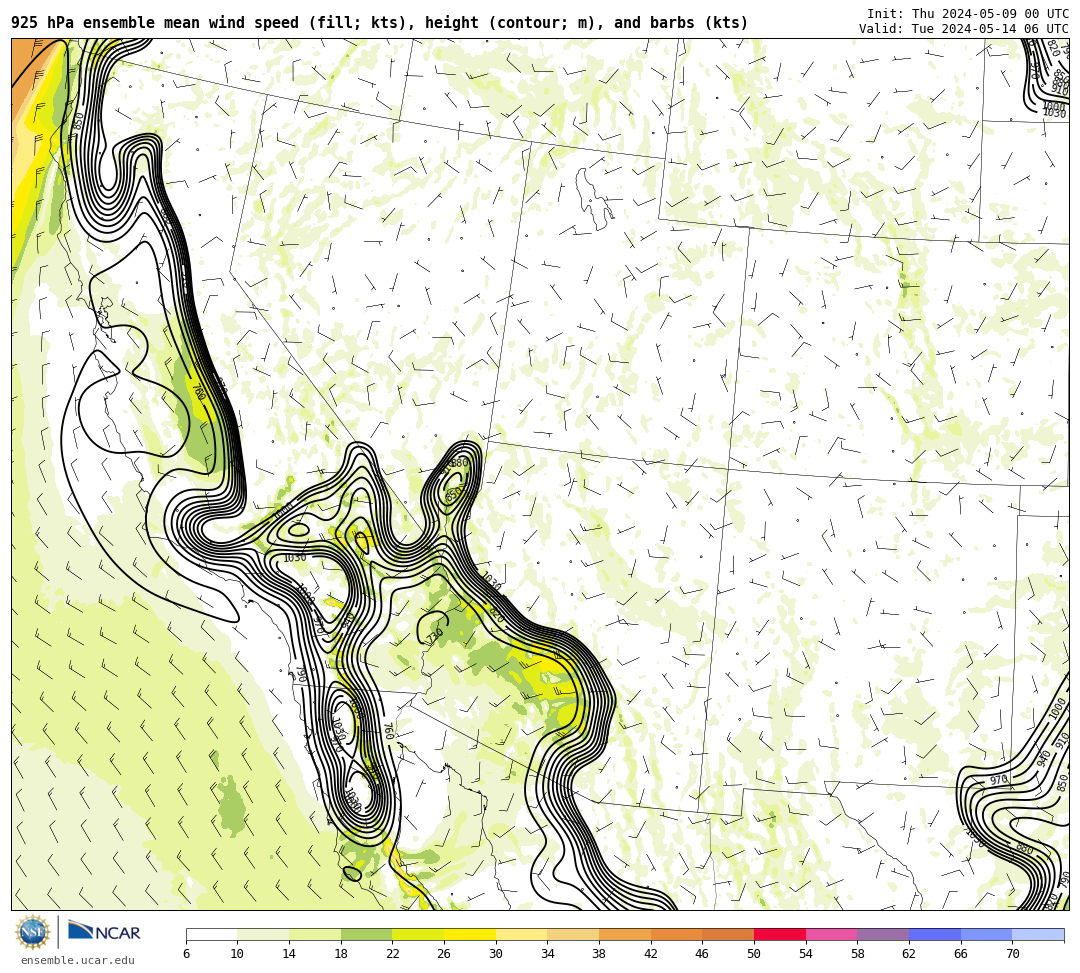1080x973 pixels.
Task: Click the colorbar tick label 70
Action: [x=1012, y=954]
